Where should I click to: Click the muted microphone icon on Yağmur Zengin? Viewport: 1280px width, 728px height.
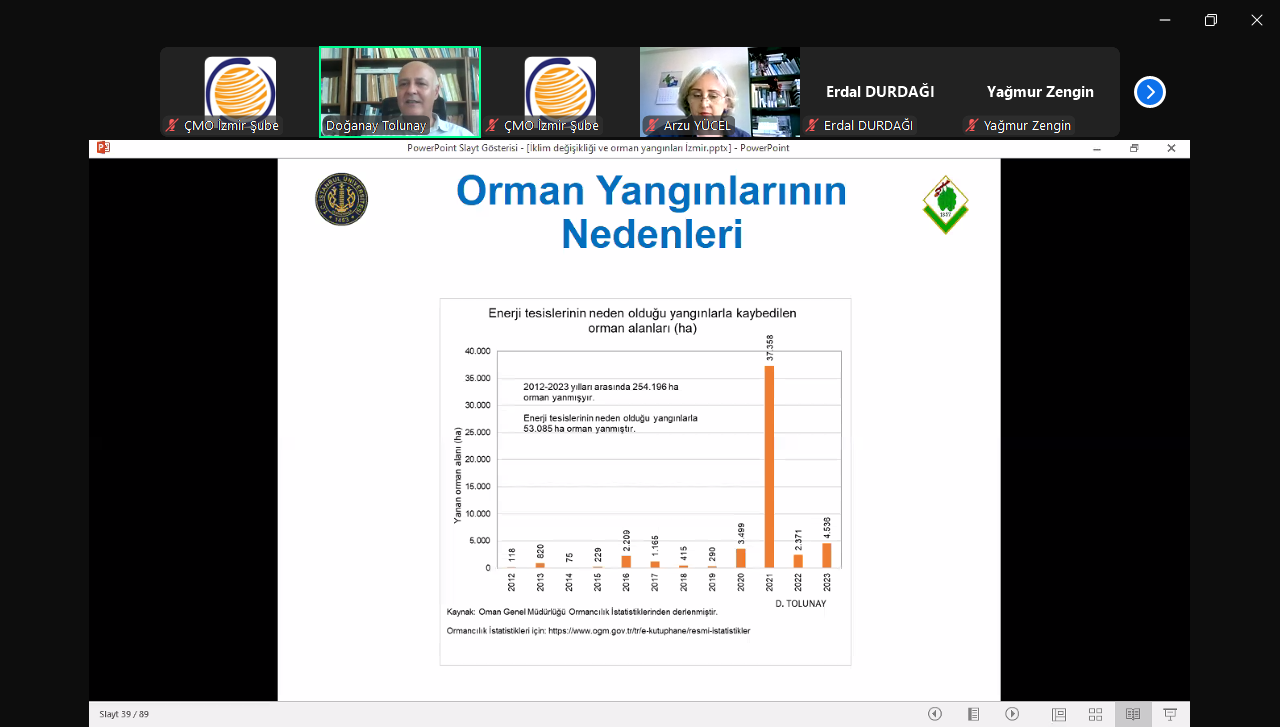972,126
